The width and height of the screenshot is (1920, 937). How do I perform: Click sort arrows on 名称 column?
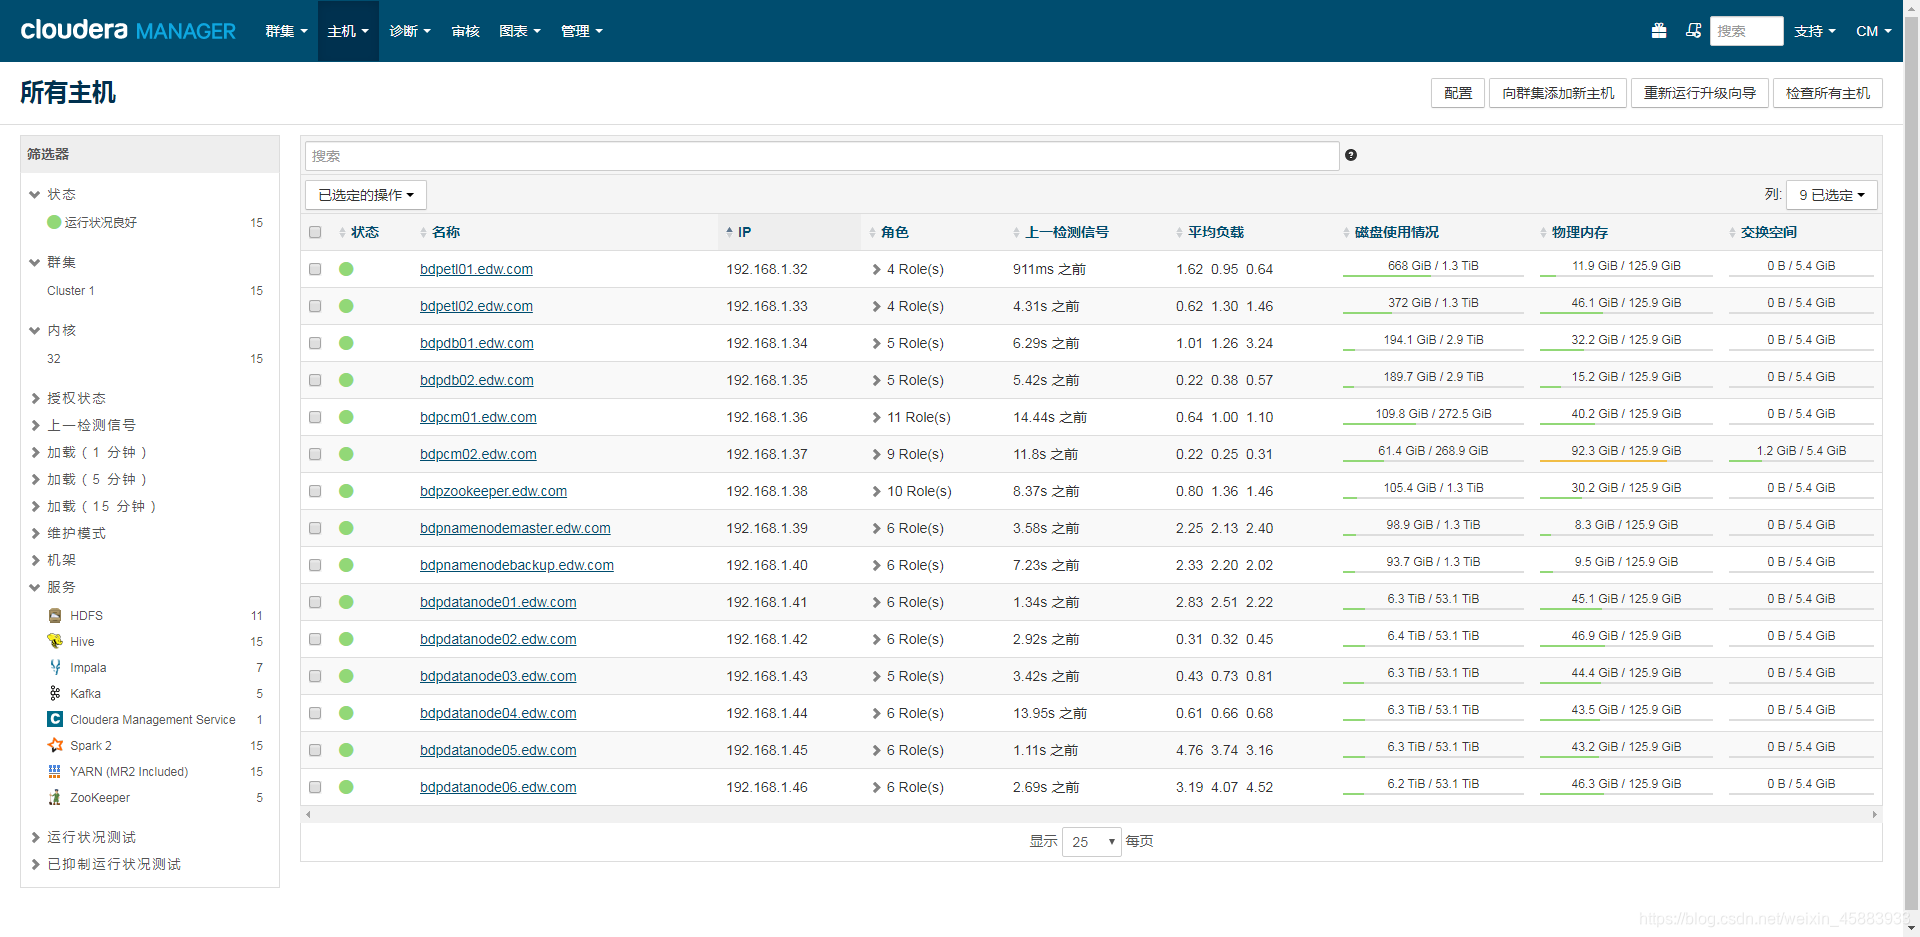[423, 233]
